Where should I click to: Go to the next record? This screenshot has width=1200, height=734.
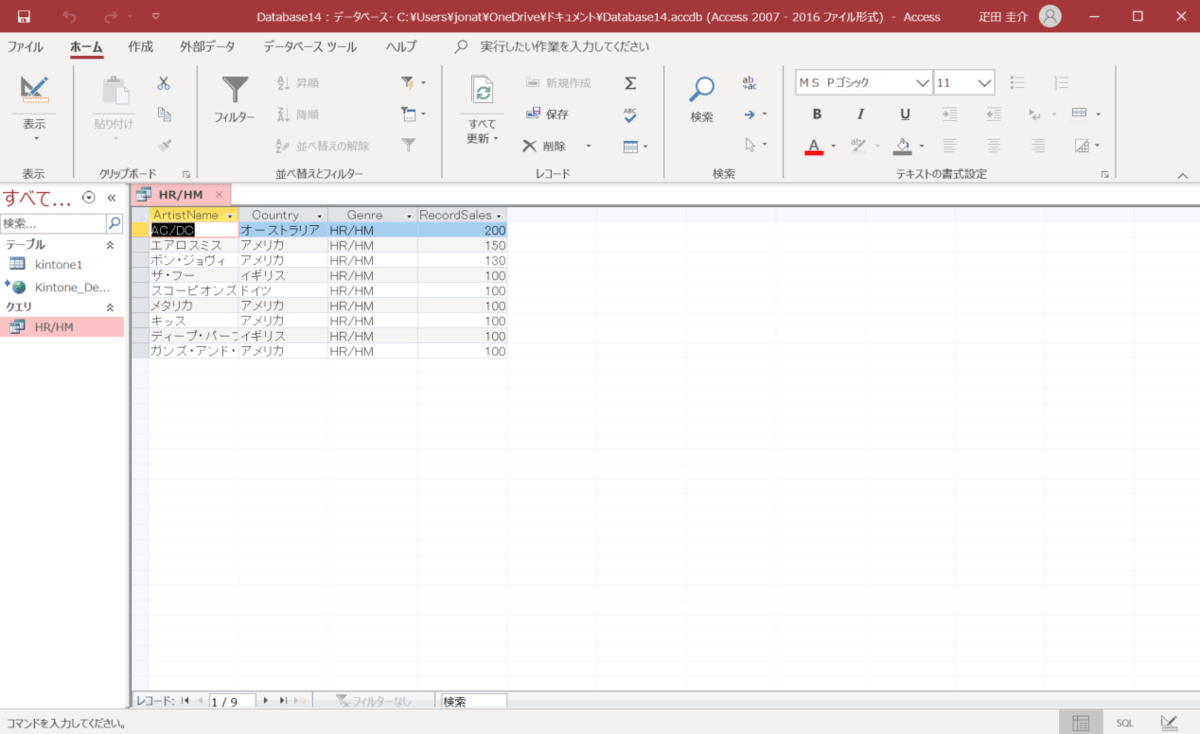point(265,702)
